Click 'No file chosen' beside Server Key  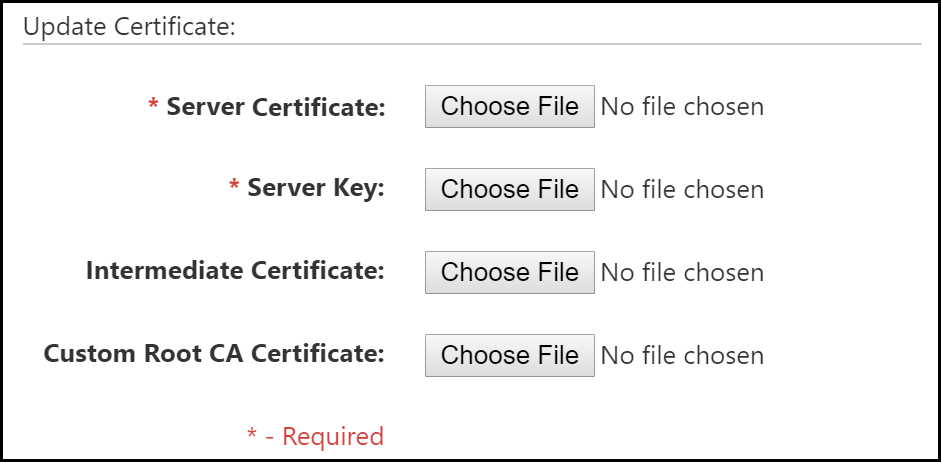click(682, 190)
